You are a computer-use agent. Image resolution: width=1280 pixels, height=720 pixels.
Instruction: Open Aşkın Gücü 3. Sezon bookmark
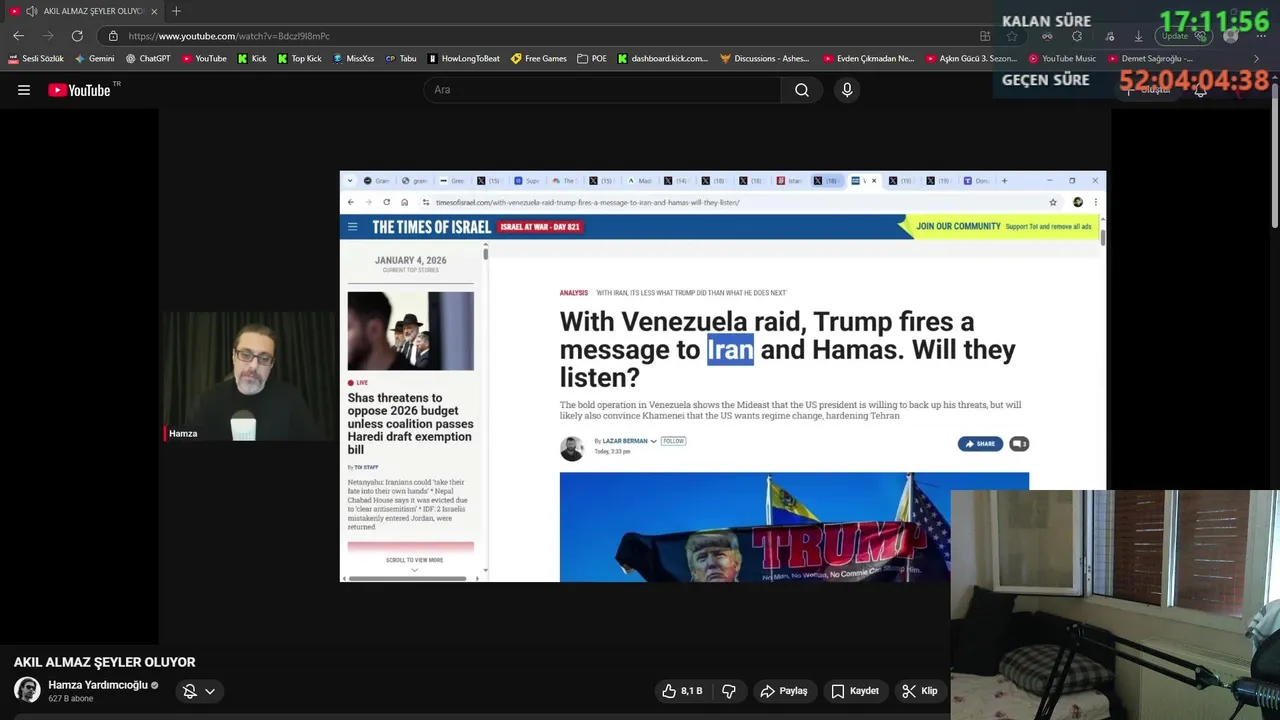(971, 59)
